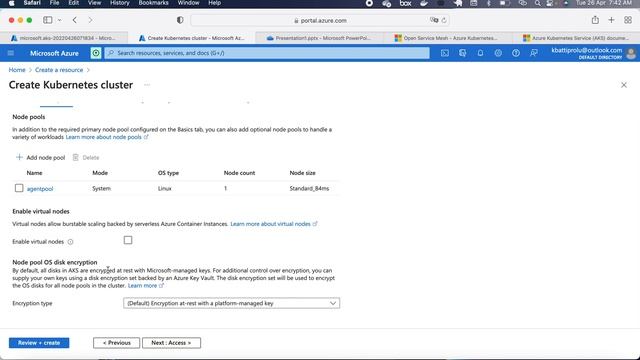
Task: Click the Previous button
Action: (116, 343)
